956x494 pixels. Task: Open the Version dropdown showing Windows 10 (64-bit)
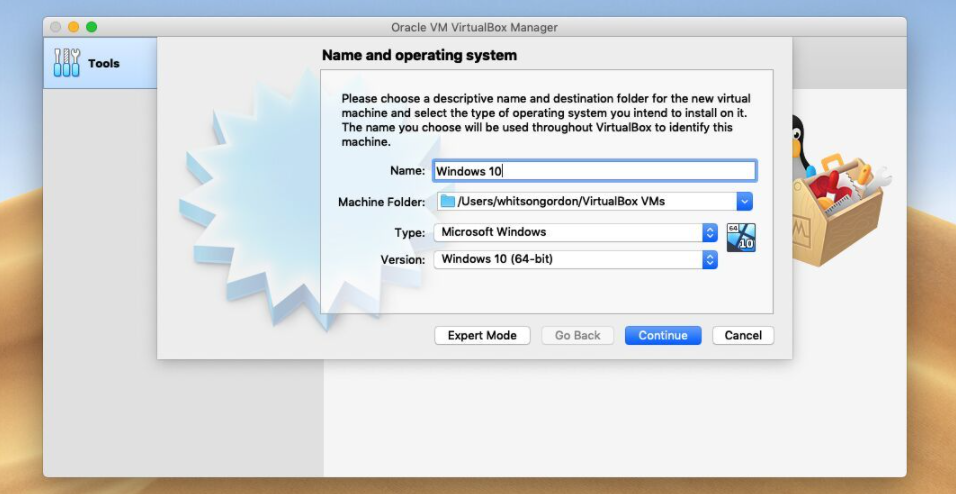(x=575, y=259)
